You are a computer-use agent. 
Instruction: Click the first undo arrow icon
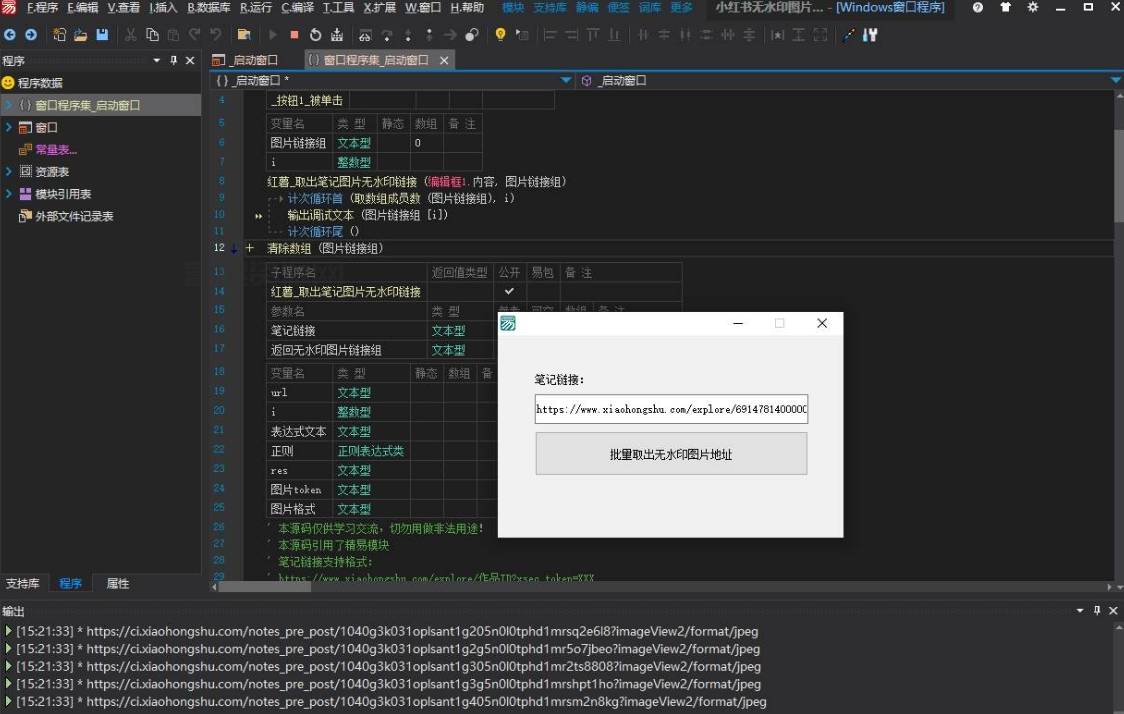(x=194, y=34)
